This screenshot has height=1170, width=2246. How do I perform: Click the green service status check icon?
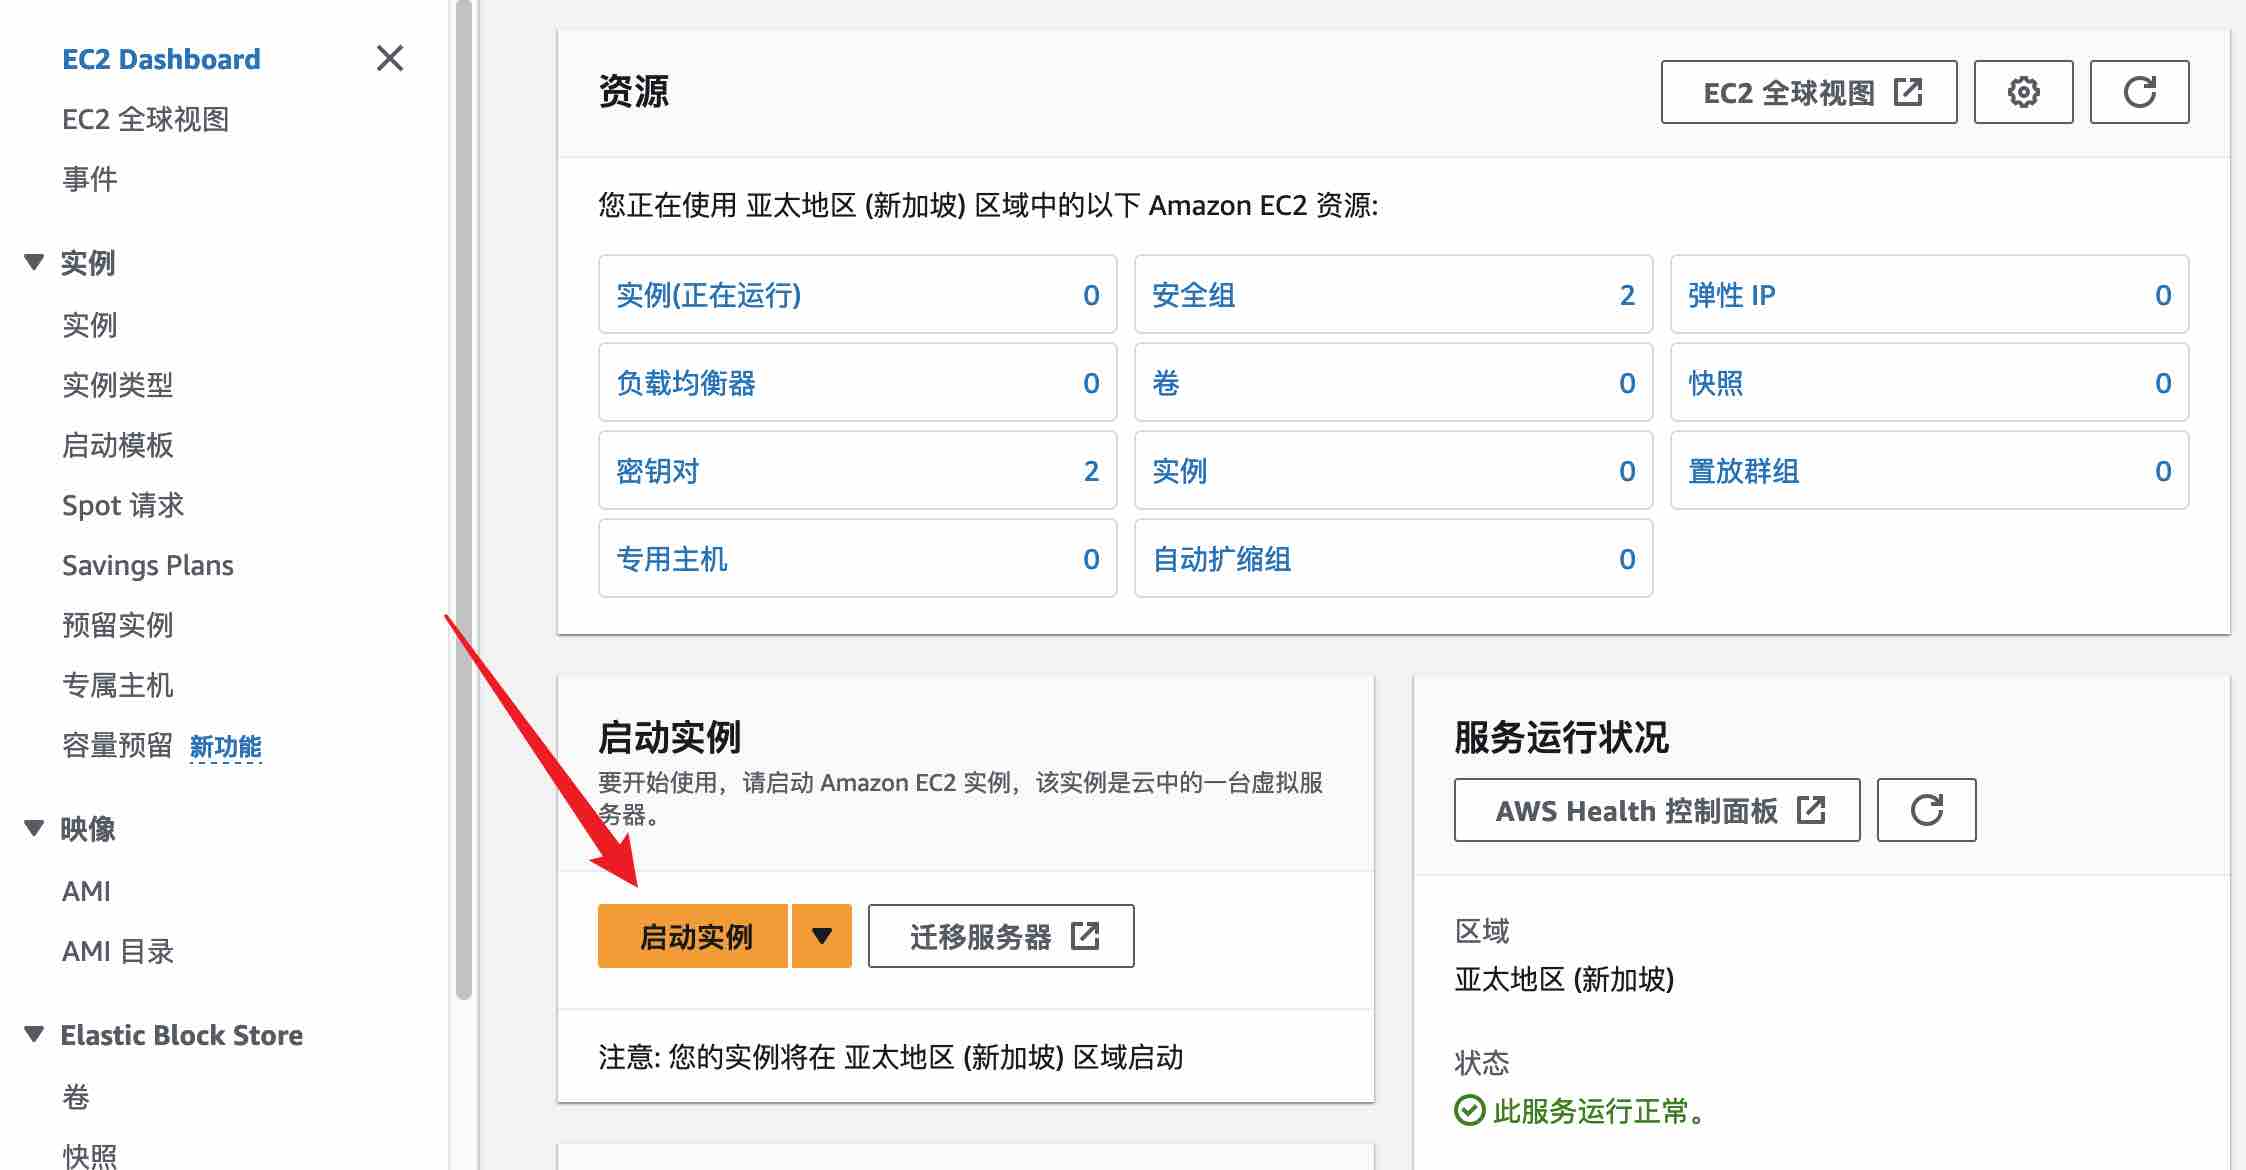(x=1469, y=1111)
